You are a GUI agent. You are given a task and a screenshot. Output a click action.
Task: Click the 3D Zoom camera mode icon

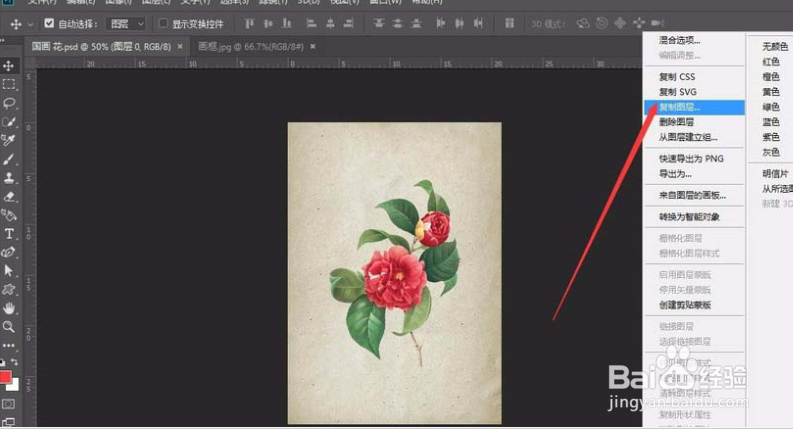[657, 23]
